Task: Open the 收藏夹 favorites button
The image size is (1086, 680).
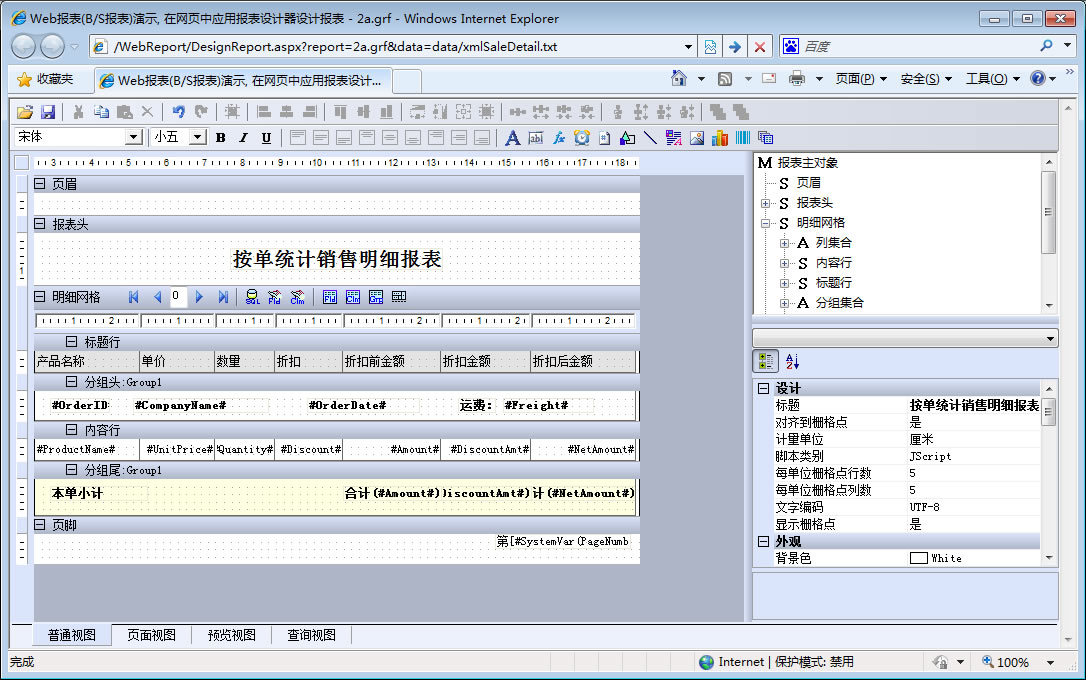Action: click(x=46, y=79)
